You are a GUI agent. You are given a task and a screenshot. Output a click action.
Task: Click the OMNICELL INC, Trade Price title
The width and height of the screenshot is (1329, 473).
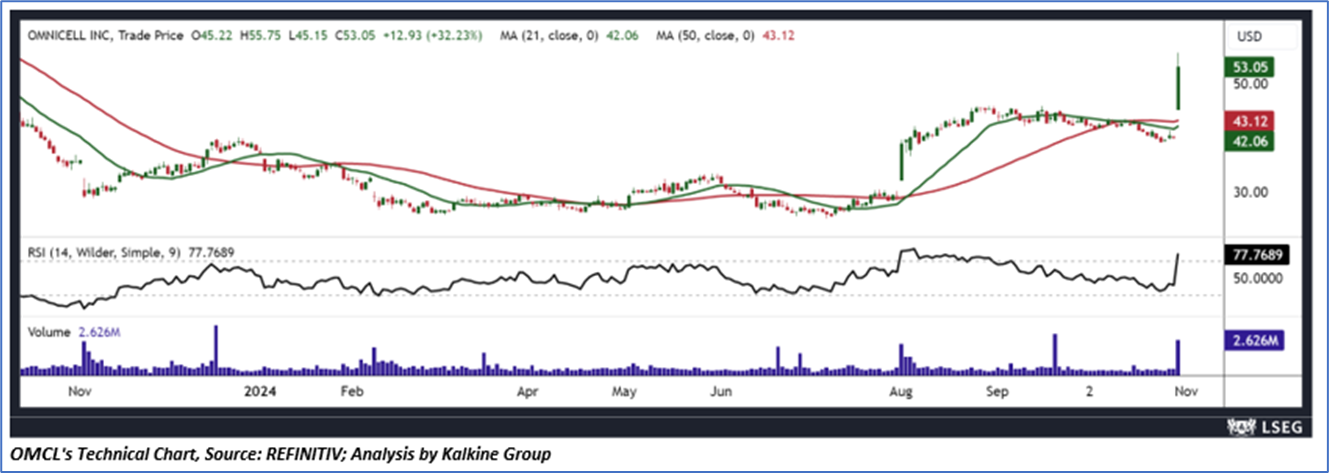pos(103,37)
